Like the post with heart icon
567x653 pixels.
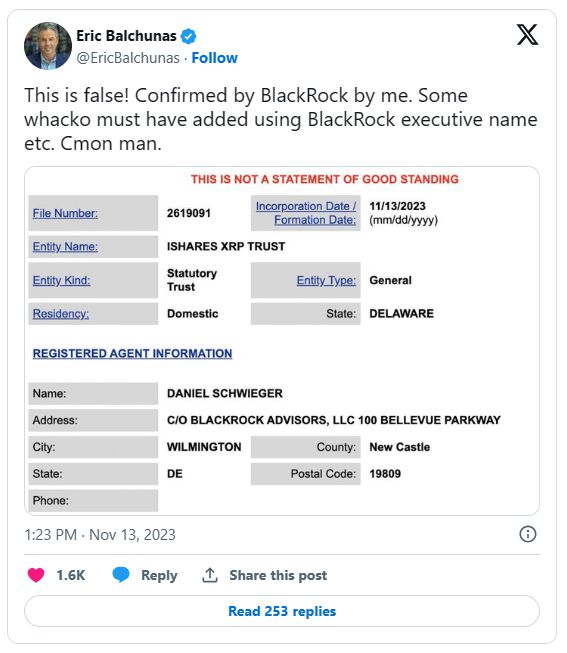(x=36, y=575)
